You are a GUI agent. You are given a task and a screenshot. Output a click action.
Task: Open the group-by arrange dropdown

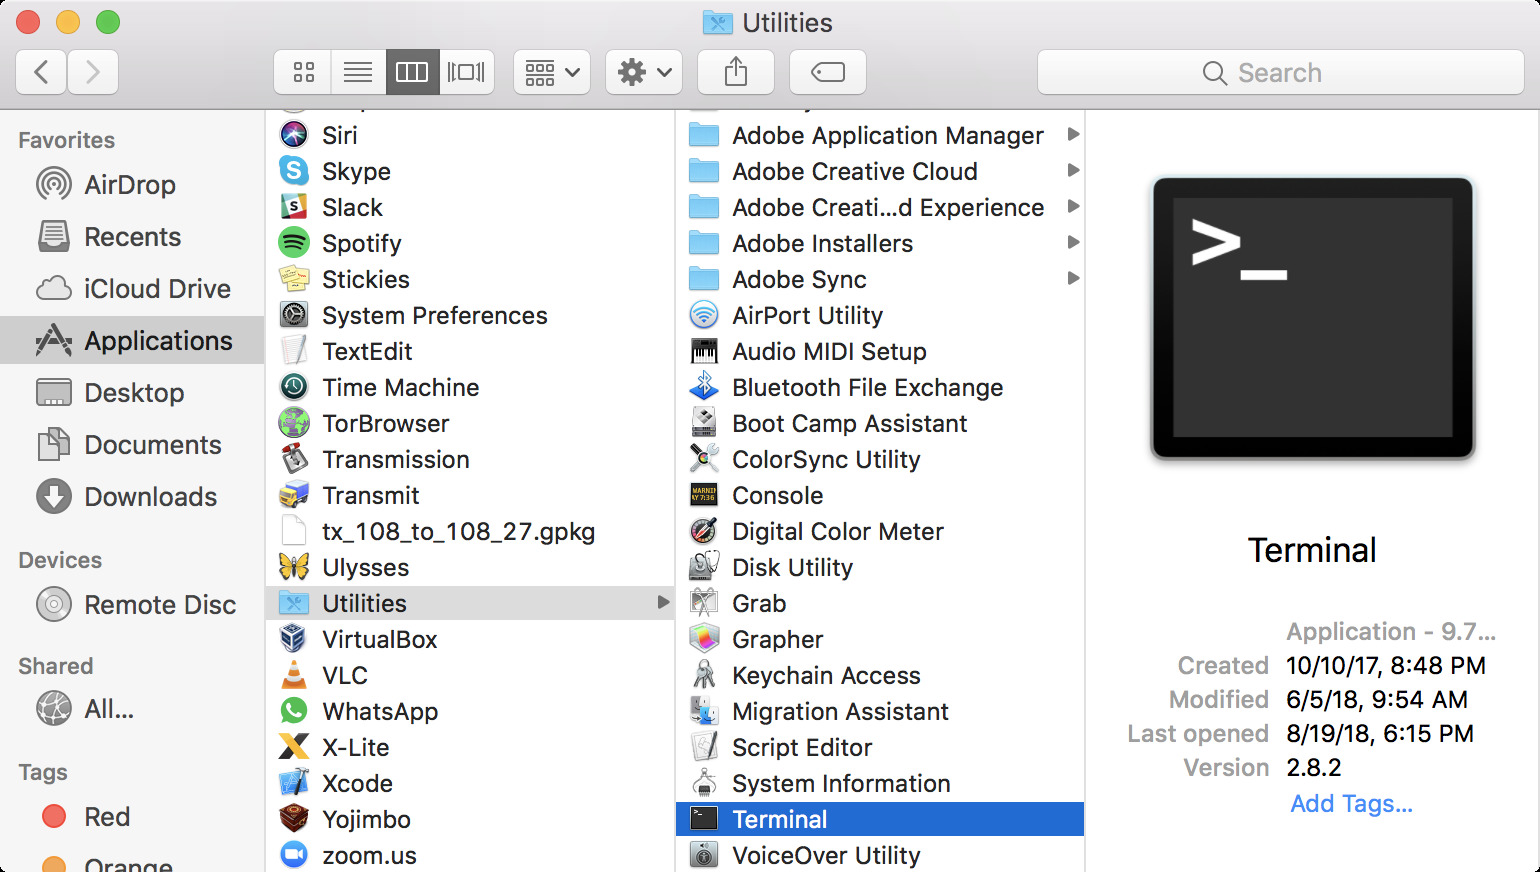552,72
